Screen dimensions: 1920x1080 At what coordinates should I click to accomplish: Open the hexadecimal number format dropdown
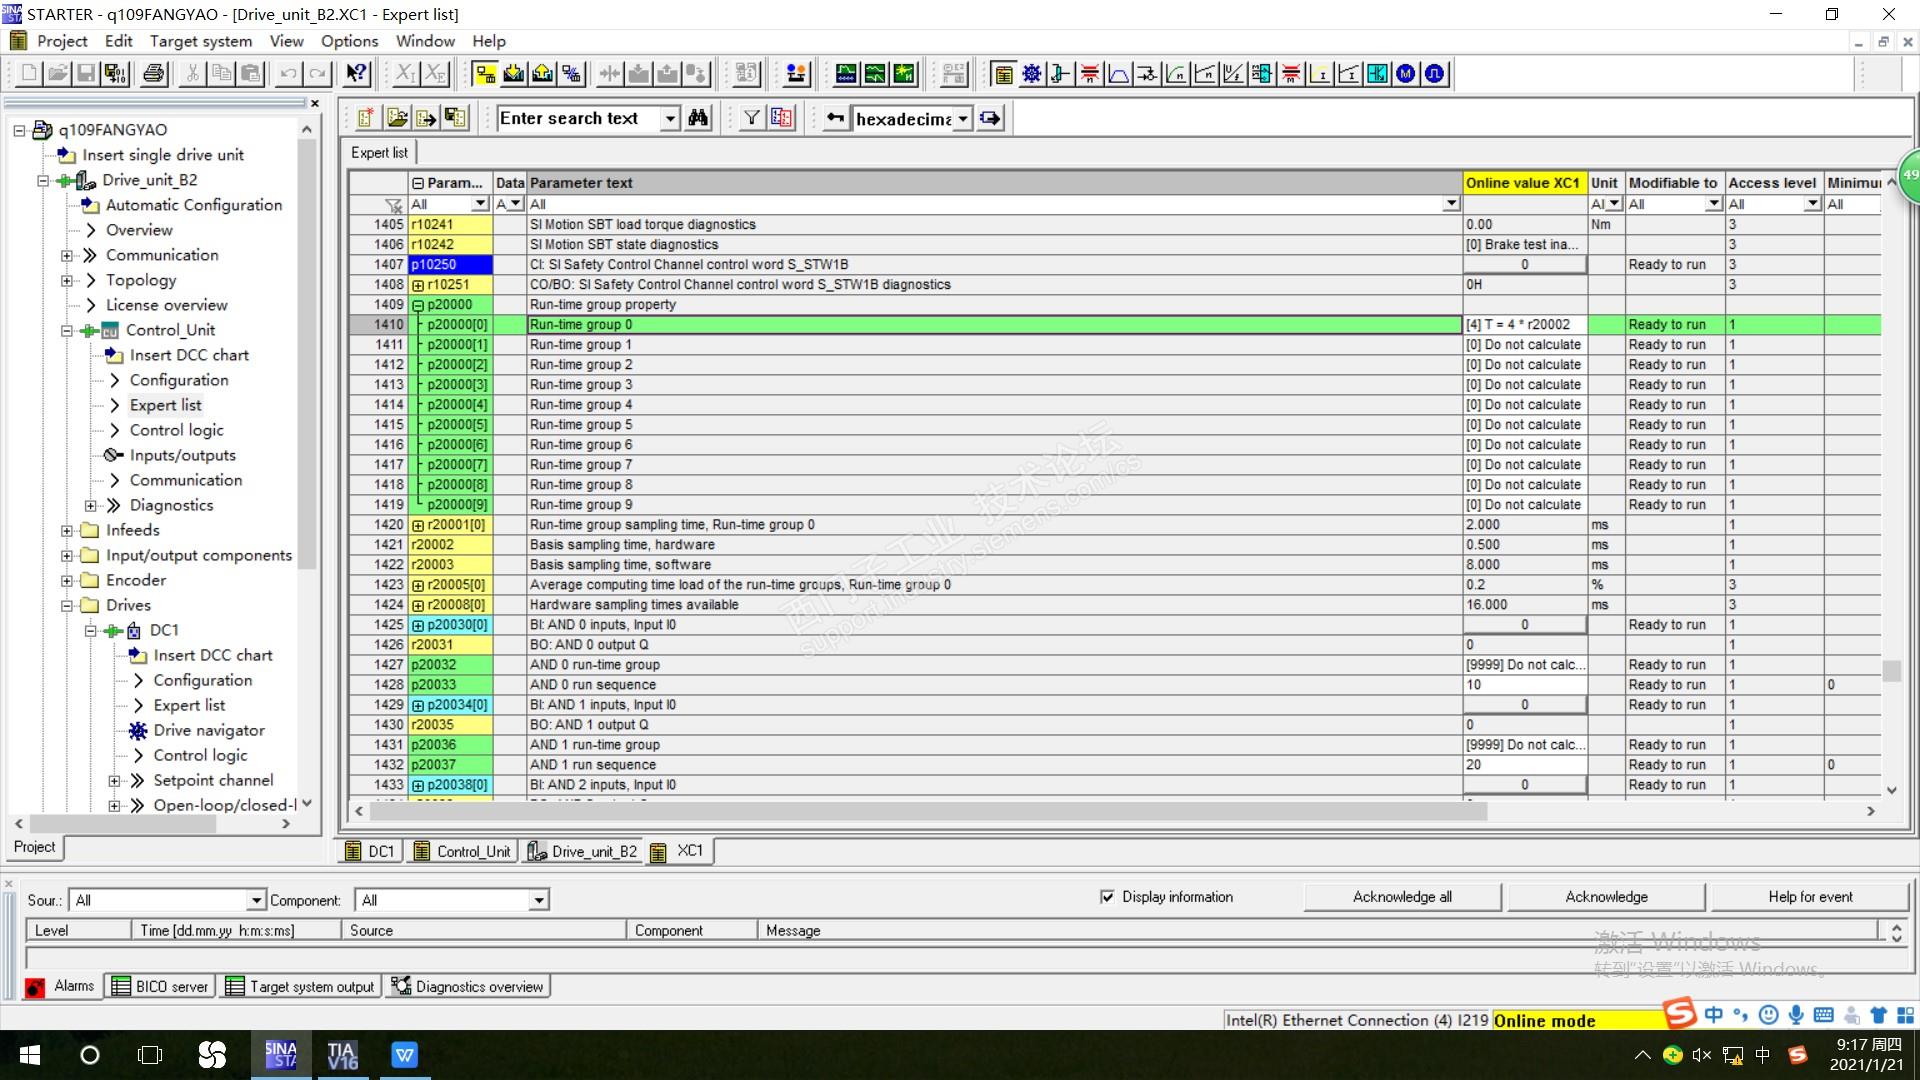(962, 119)
